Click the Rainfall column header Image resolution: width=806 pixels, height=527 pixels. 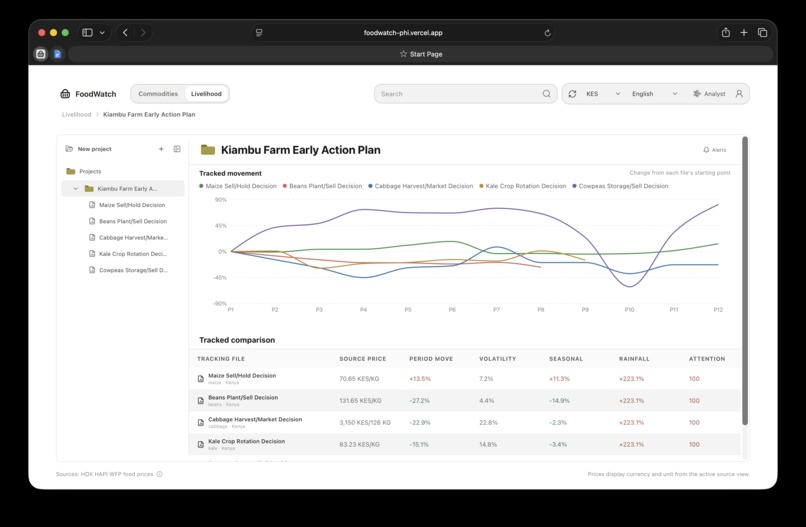[634, 359]
